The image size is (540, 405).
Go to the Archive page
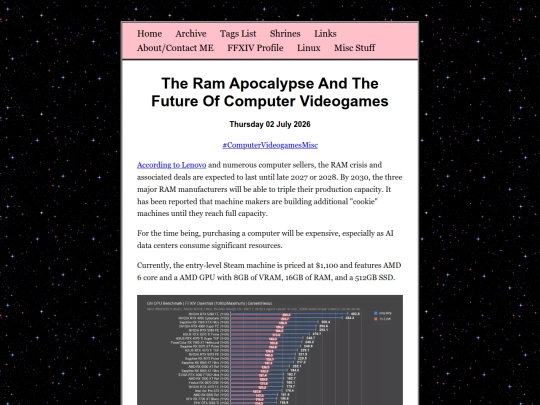pos(191,34)
